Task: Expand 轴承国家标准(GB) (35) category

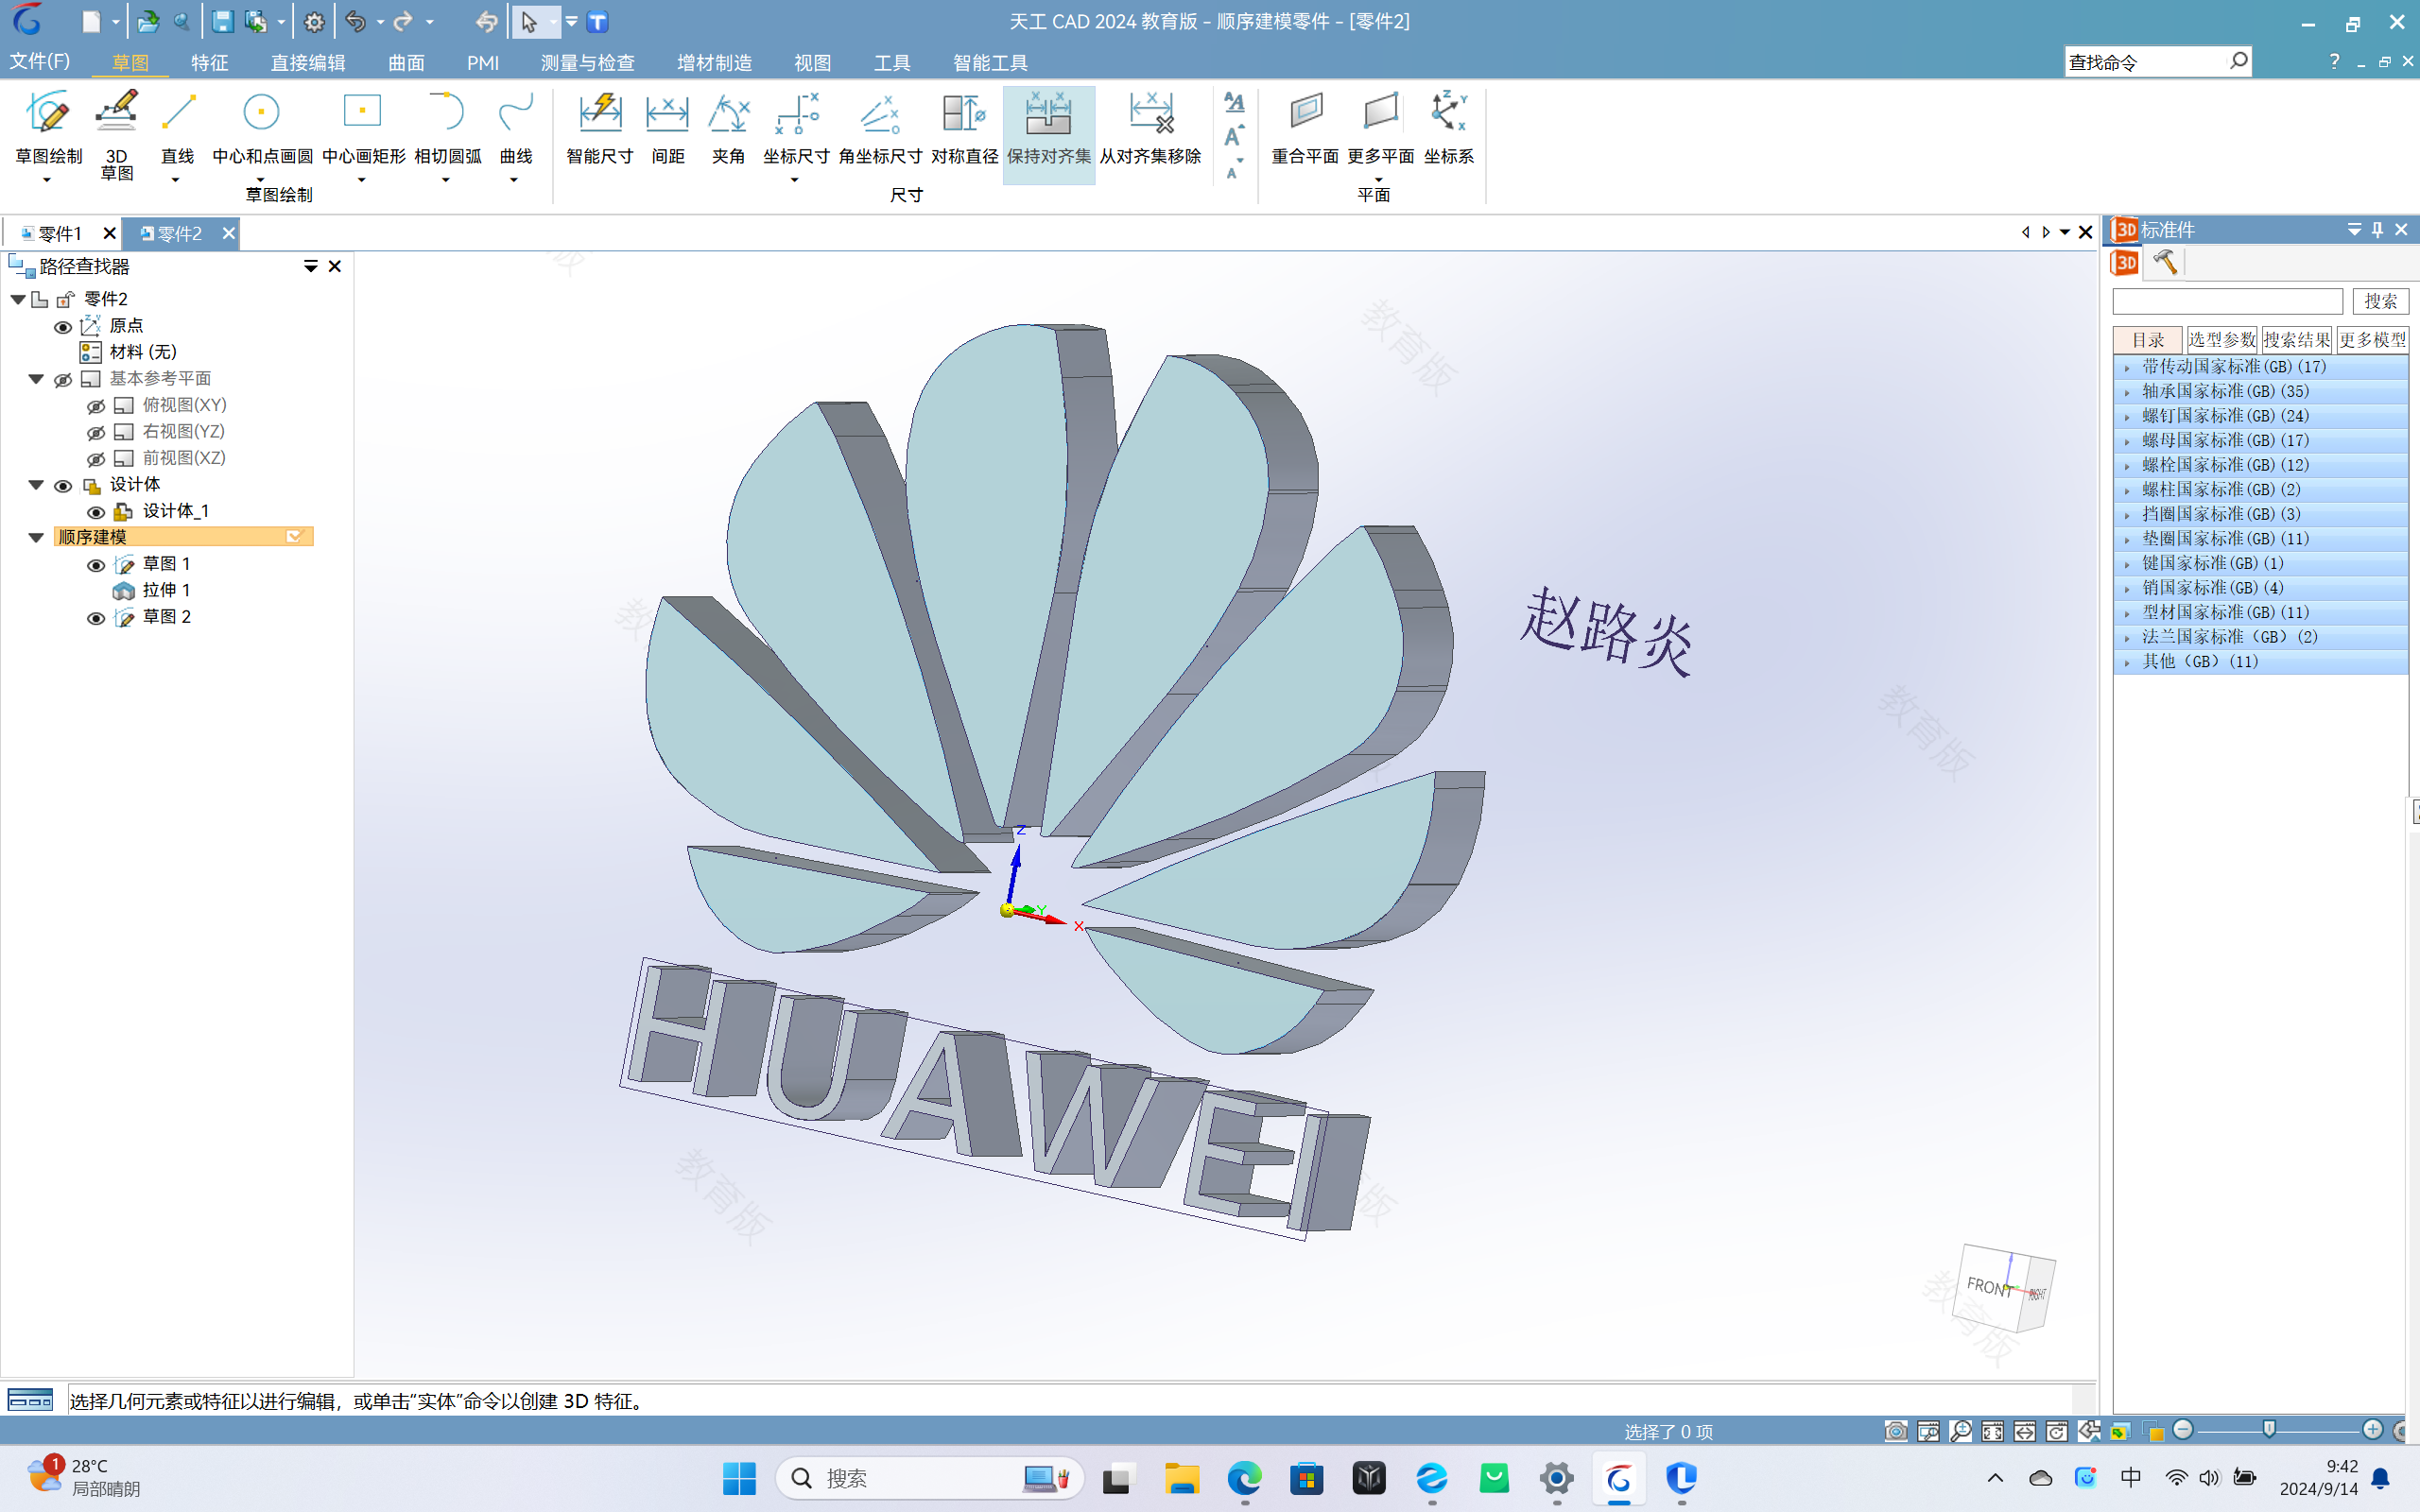Action: (2127, 392)
